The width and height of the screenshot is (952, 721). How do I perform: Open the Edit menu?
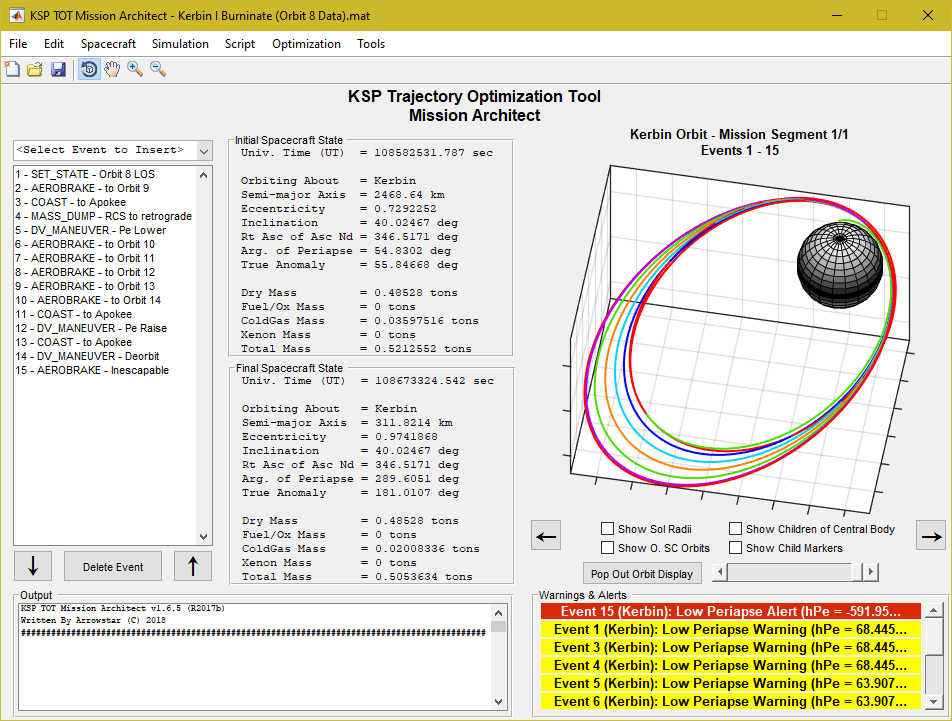coord(53,44)
